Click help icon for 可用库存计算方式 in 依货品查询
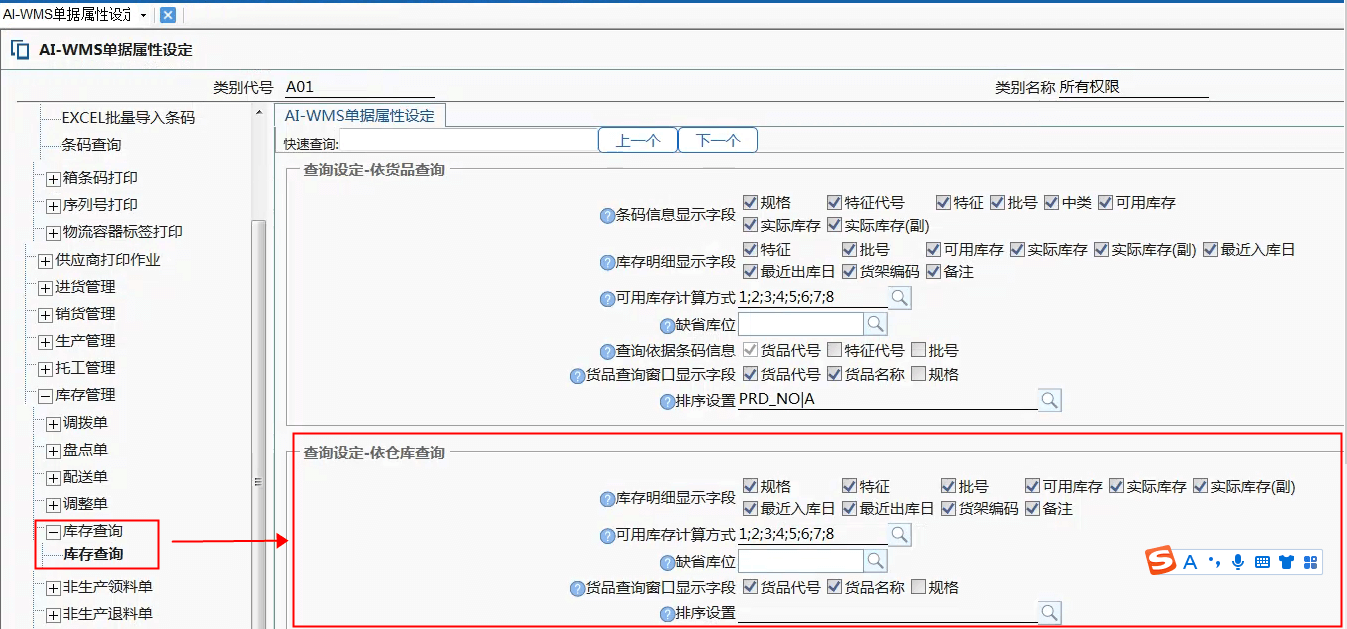The image size is (1347, 629). [x=606, y=299]
